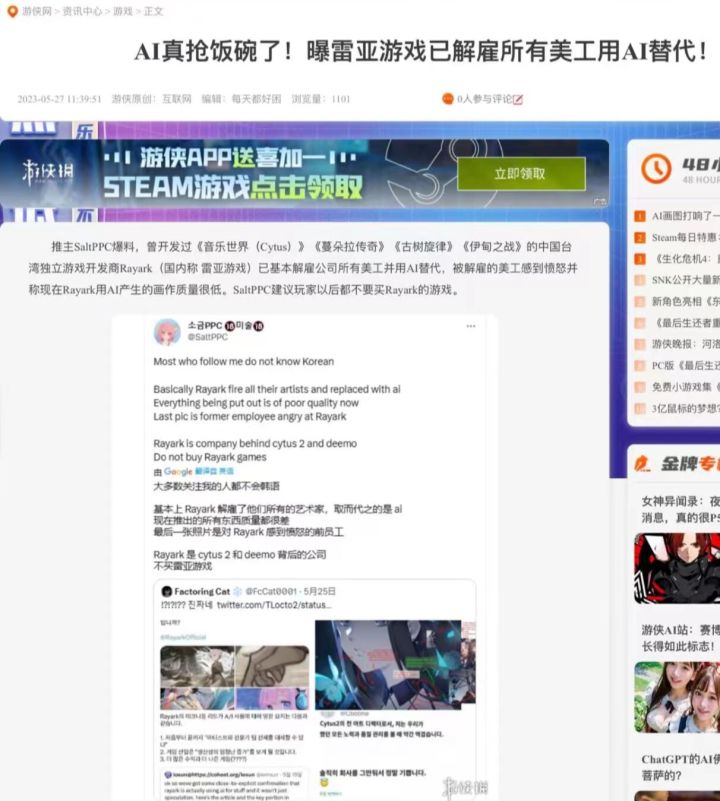Screen dimensions: 720x801
Task: Click the SaltPPC tweet avatar
Action: (167, 331)
